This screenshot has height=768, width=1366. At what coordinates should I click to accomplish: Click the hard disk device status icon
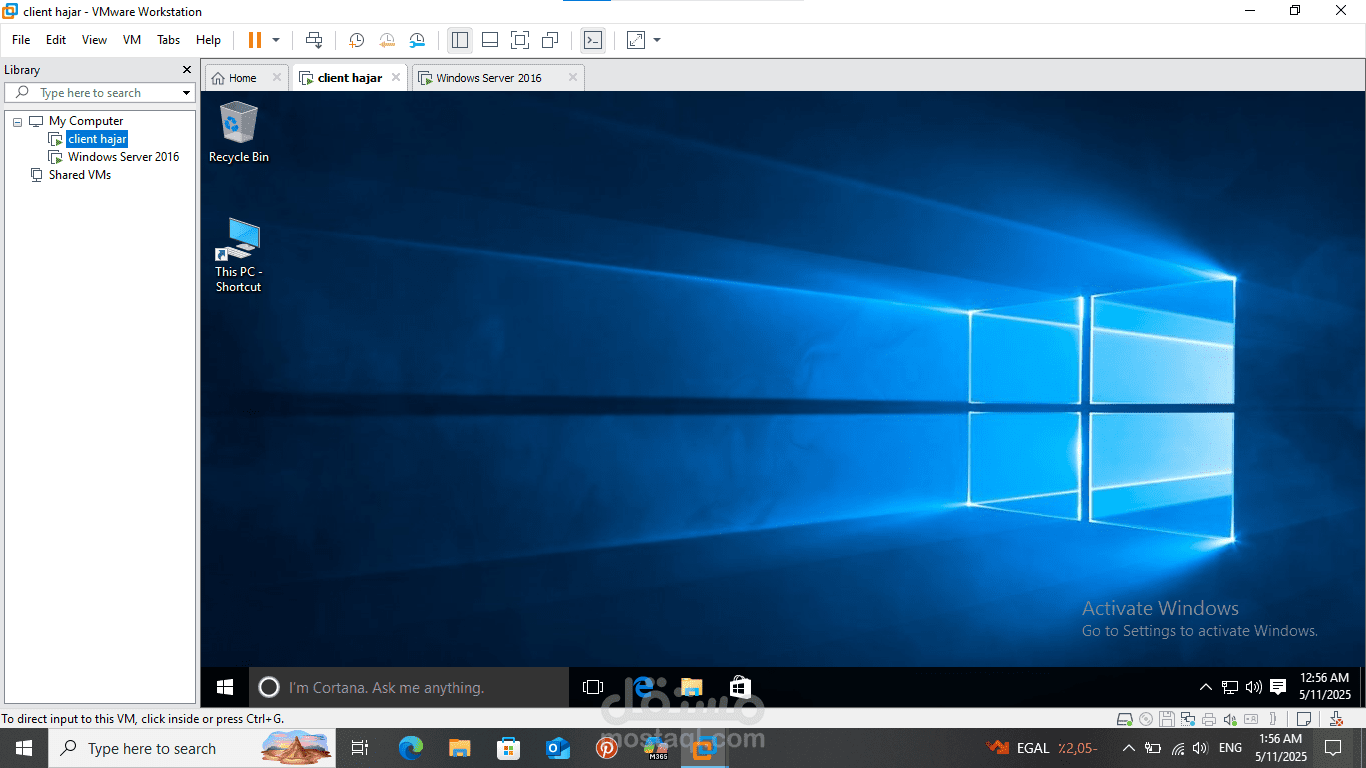tap(1125, 719)
